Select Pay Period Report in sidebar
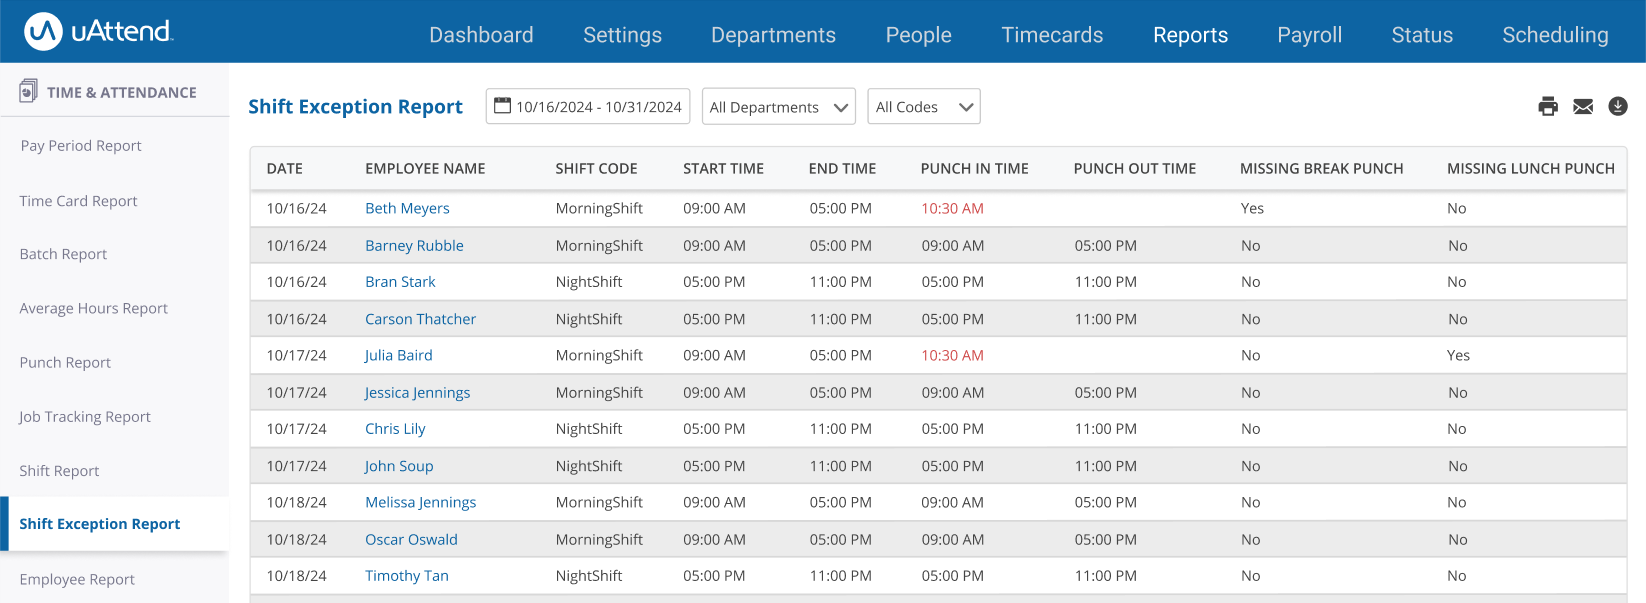Viewport: 1646px width, 603px height. (81, 146)
